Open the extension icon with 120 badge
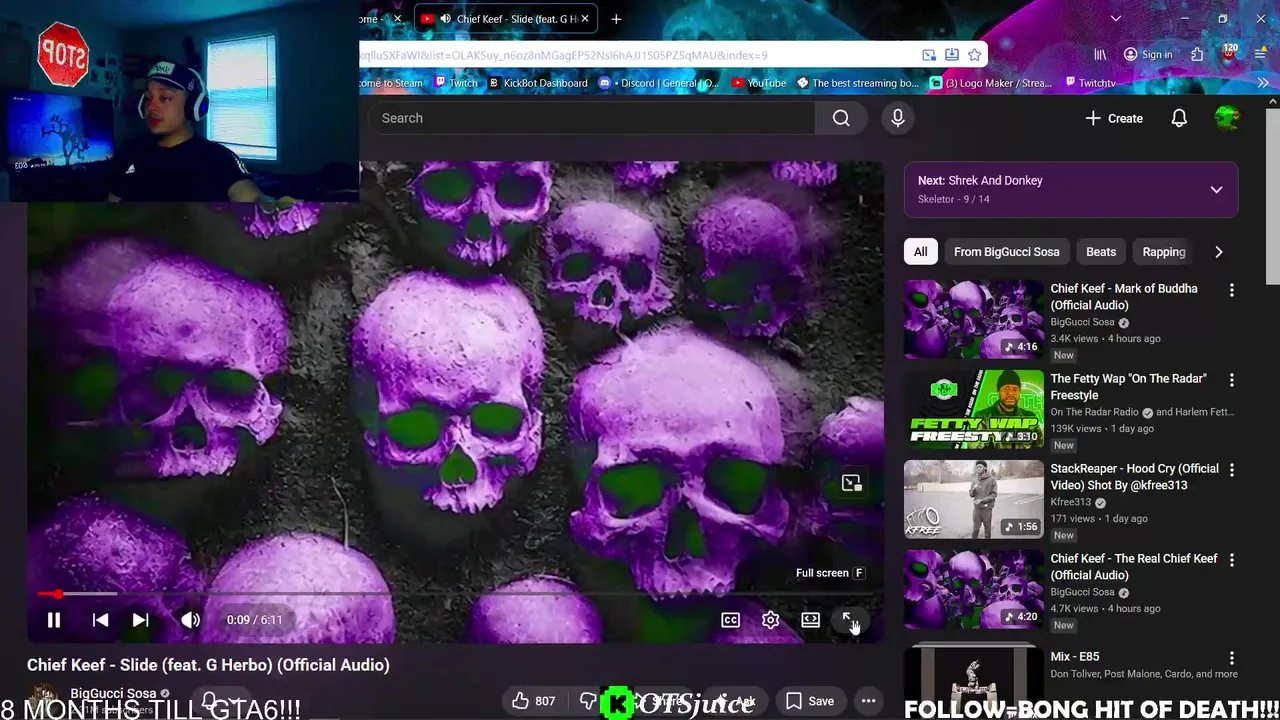Viewport: 1280px width, 720px height. [1229, 54]
